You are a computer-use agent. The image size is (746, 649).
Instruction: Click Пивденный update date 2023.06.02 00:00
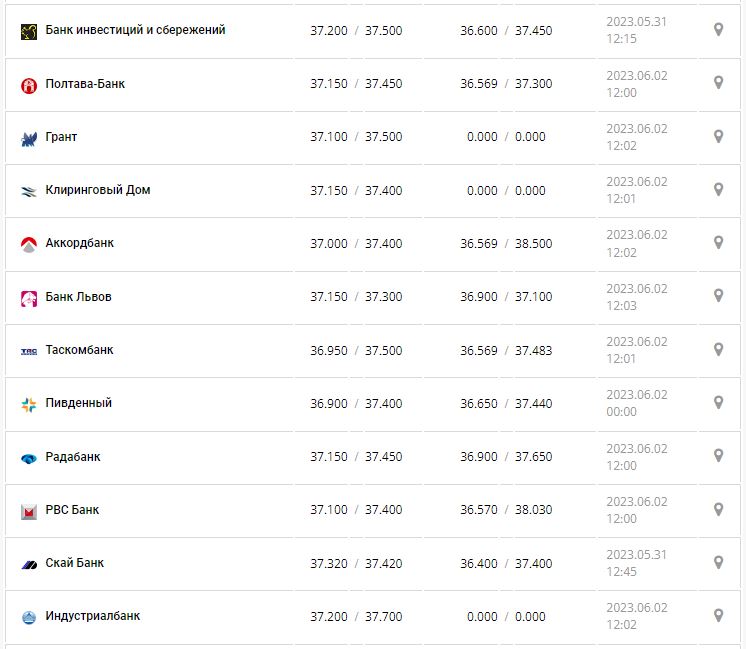pos(636,403)
